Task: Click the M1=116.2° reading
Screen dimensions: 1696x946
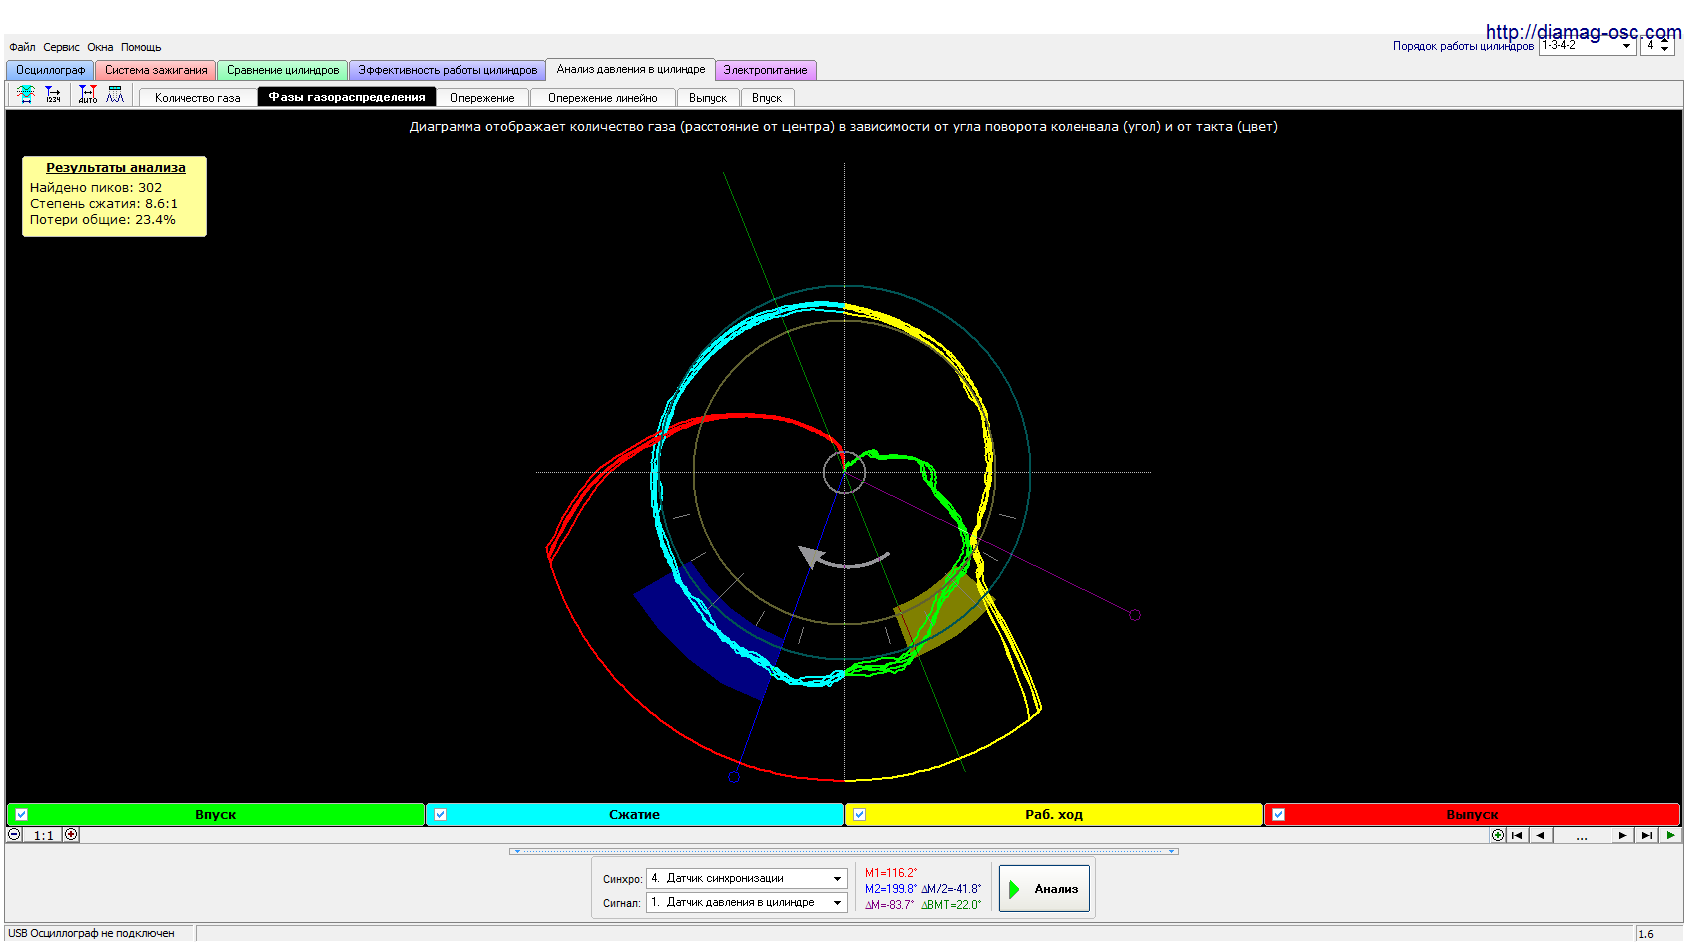Action: (891, 873)
